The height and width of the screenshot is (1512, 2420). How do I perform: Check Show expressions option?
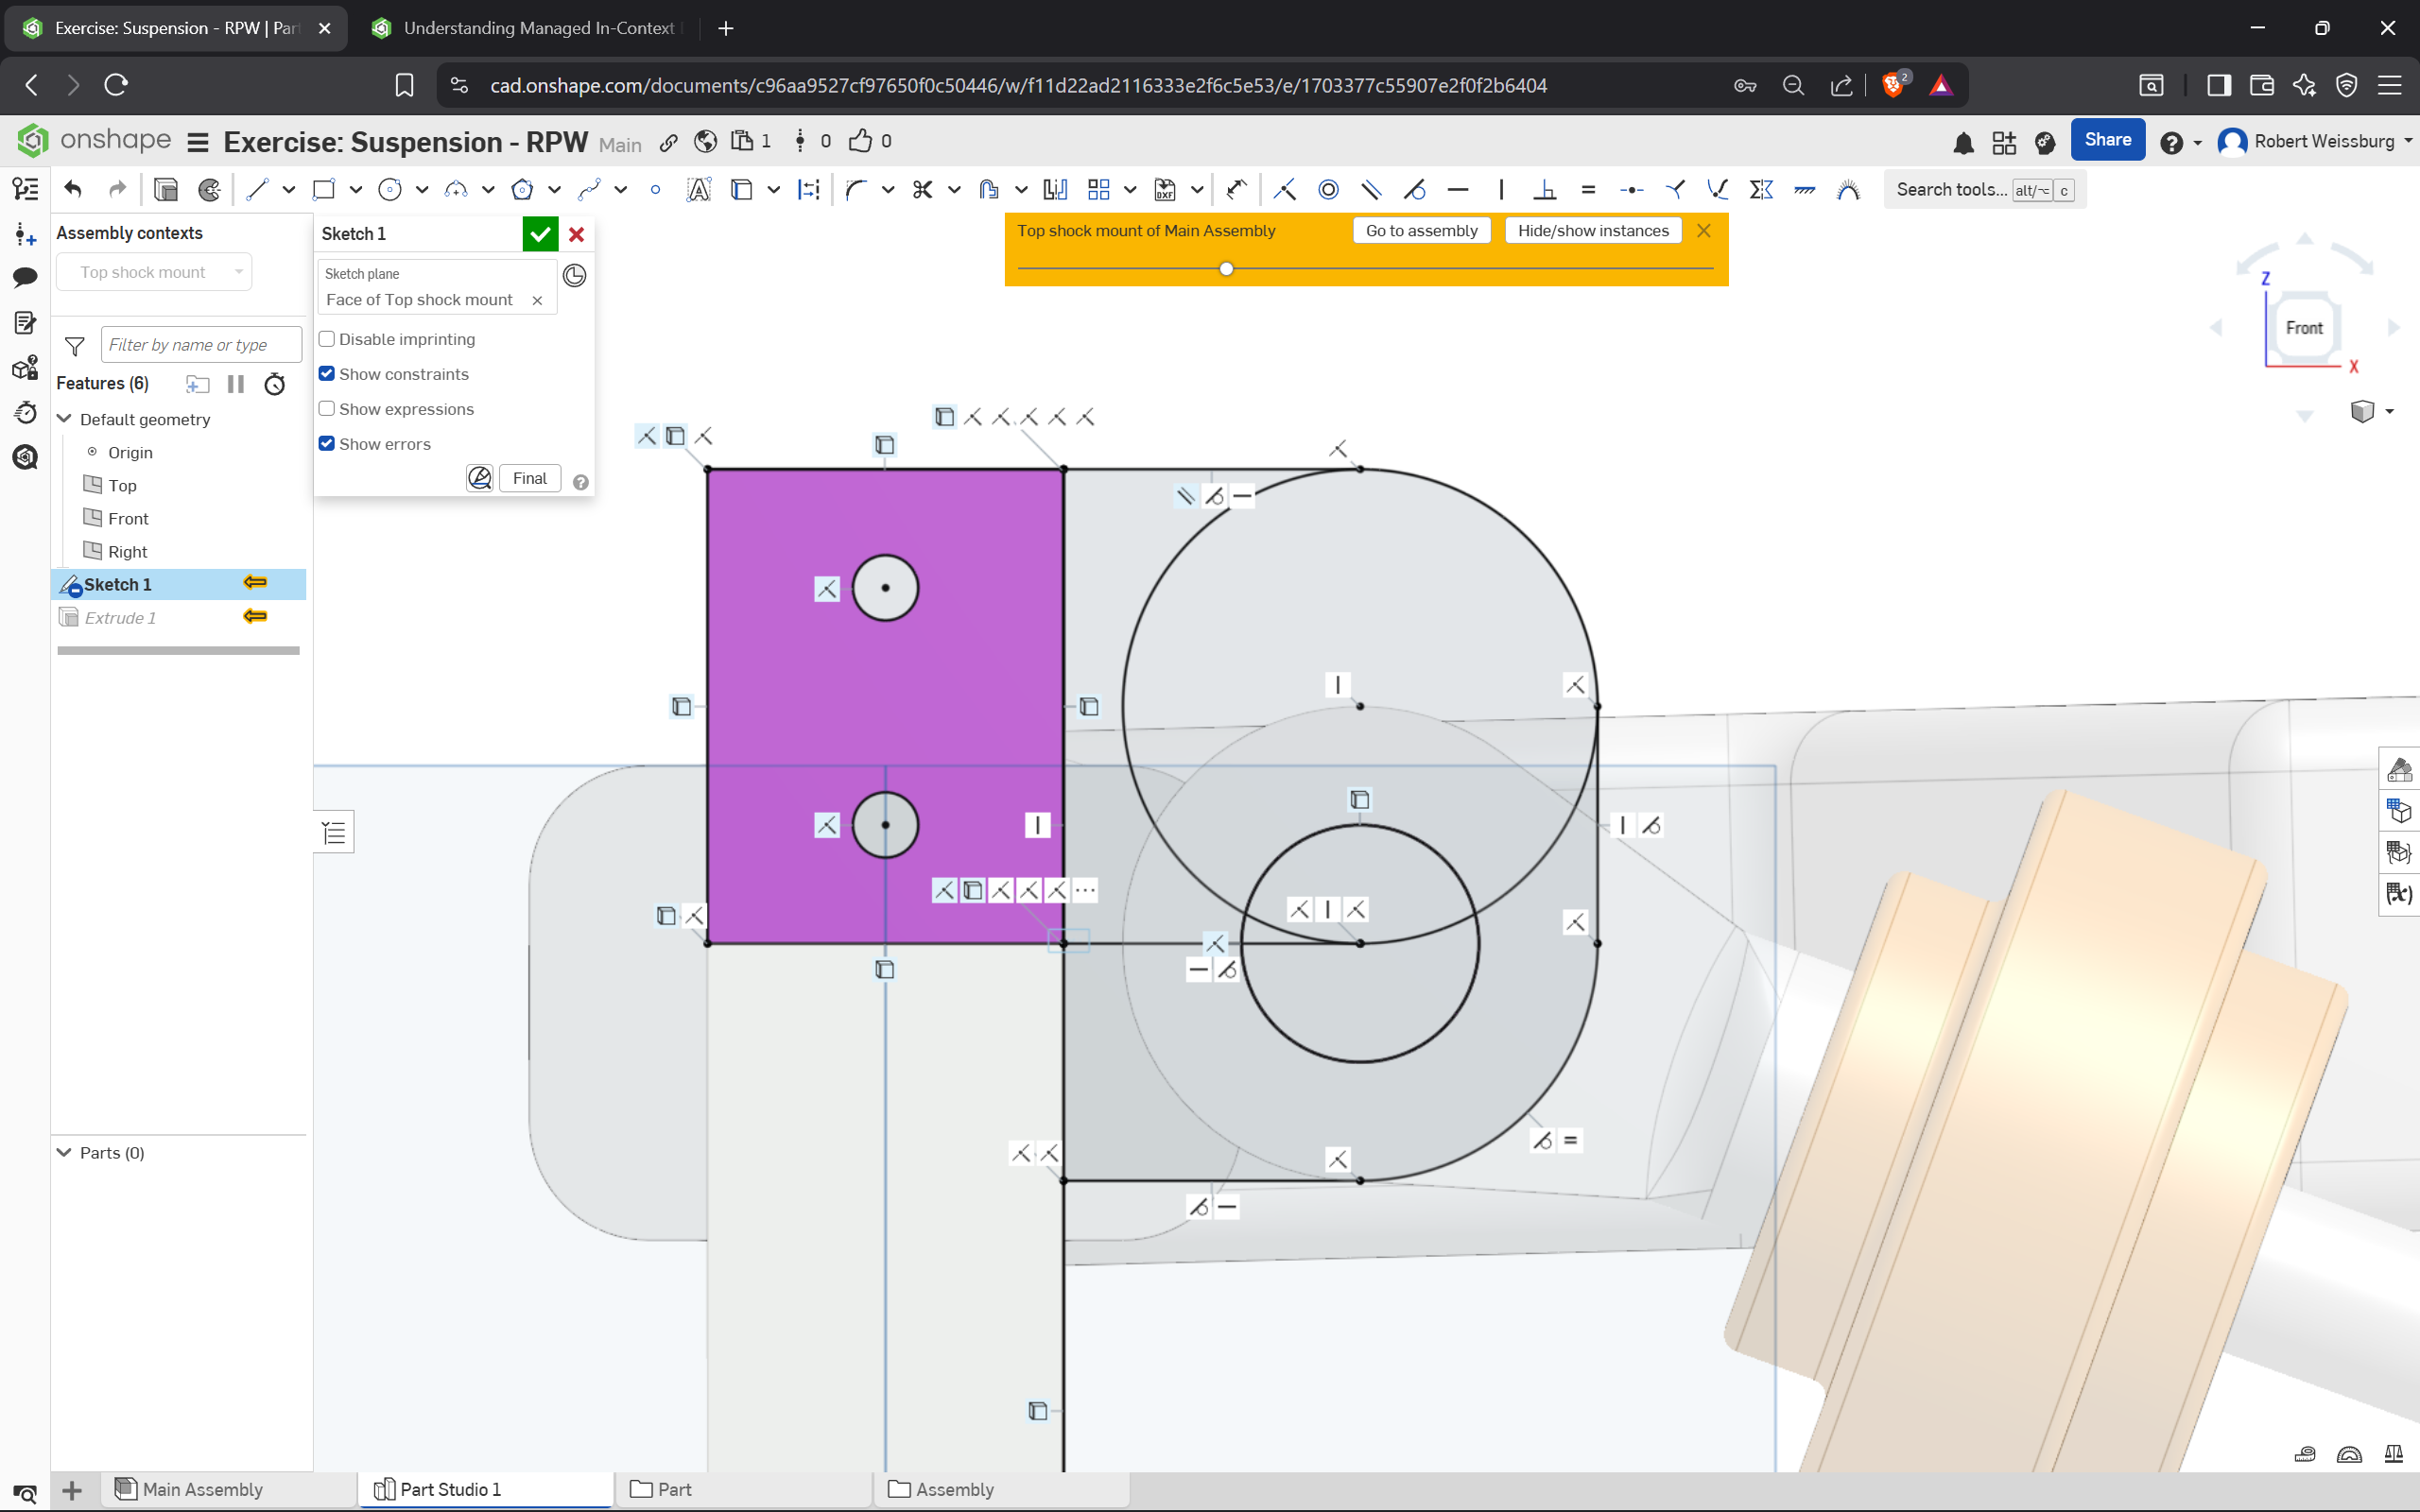(327, 409)
